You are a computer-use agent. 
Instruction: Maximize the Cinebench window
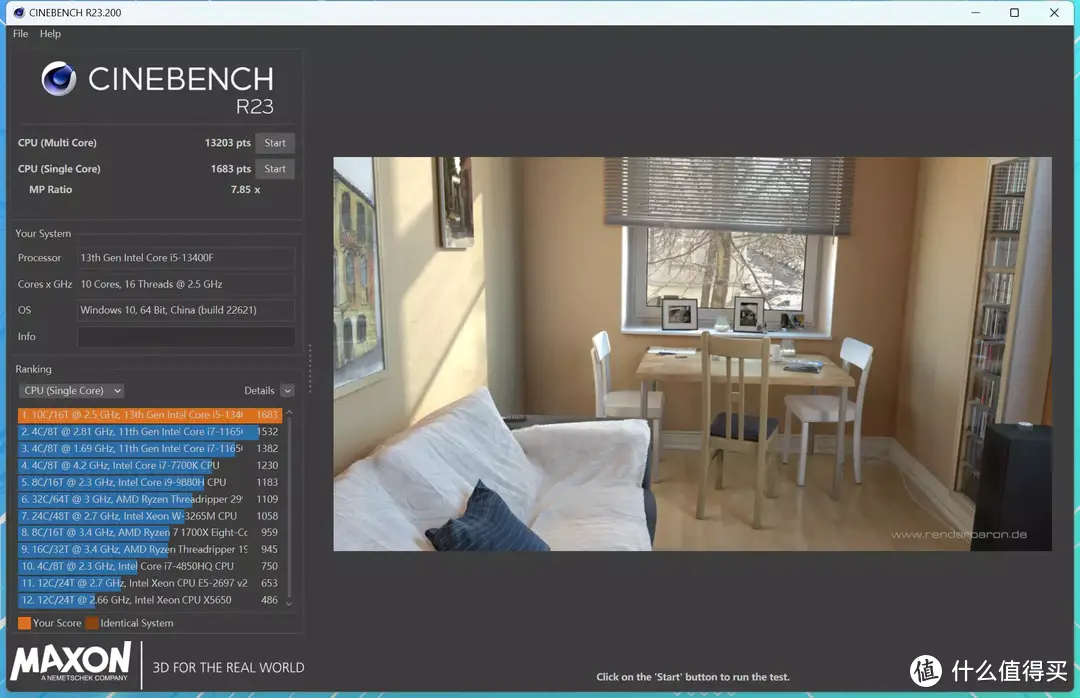click(1015, 12)
